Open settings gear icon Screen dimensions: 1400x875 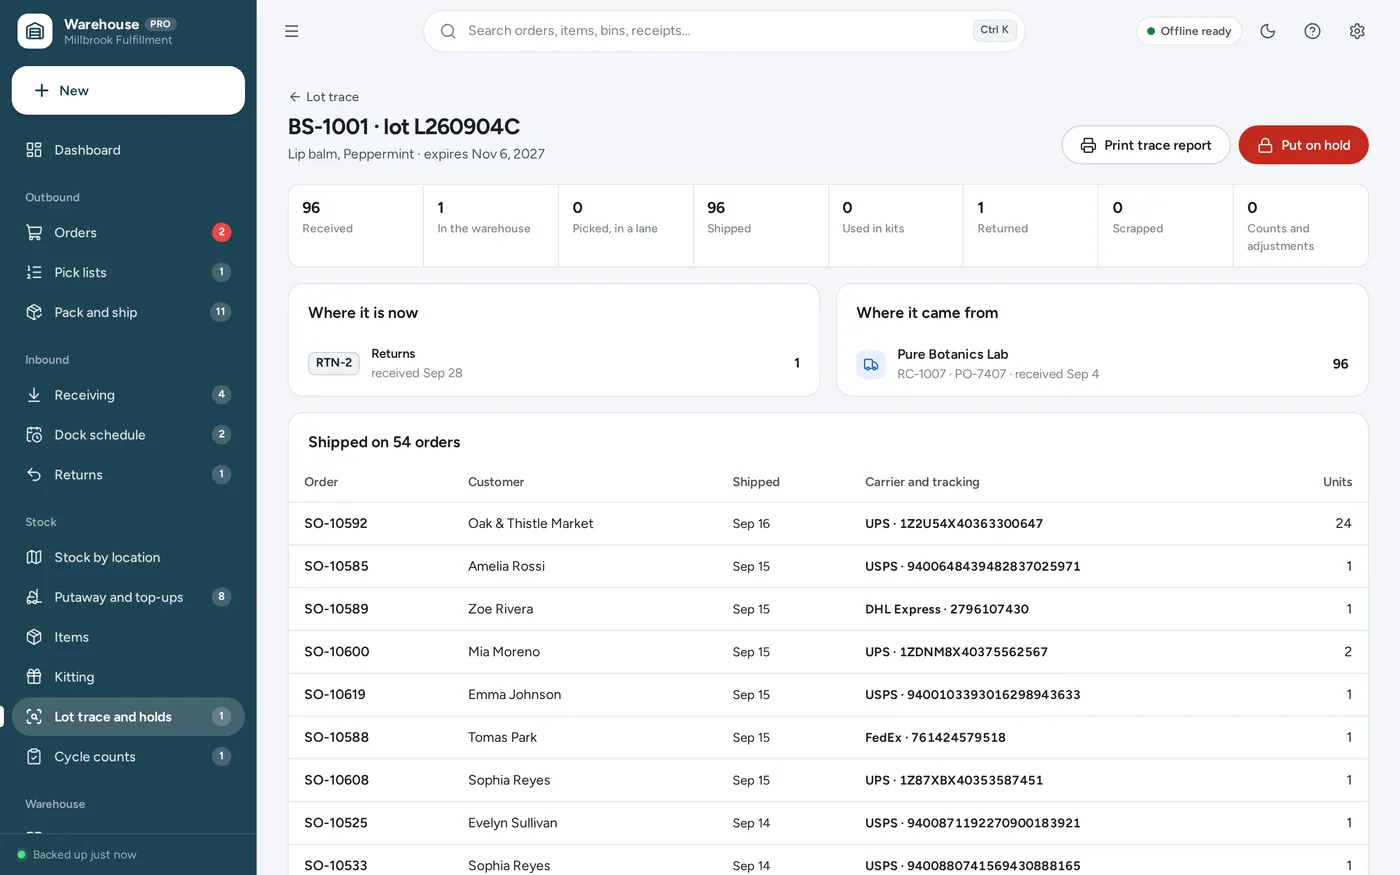click(x=1357, y=31)
